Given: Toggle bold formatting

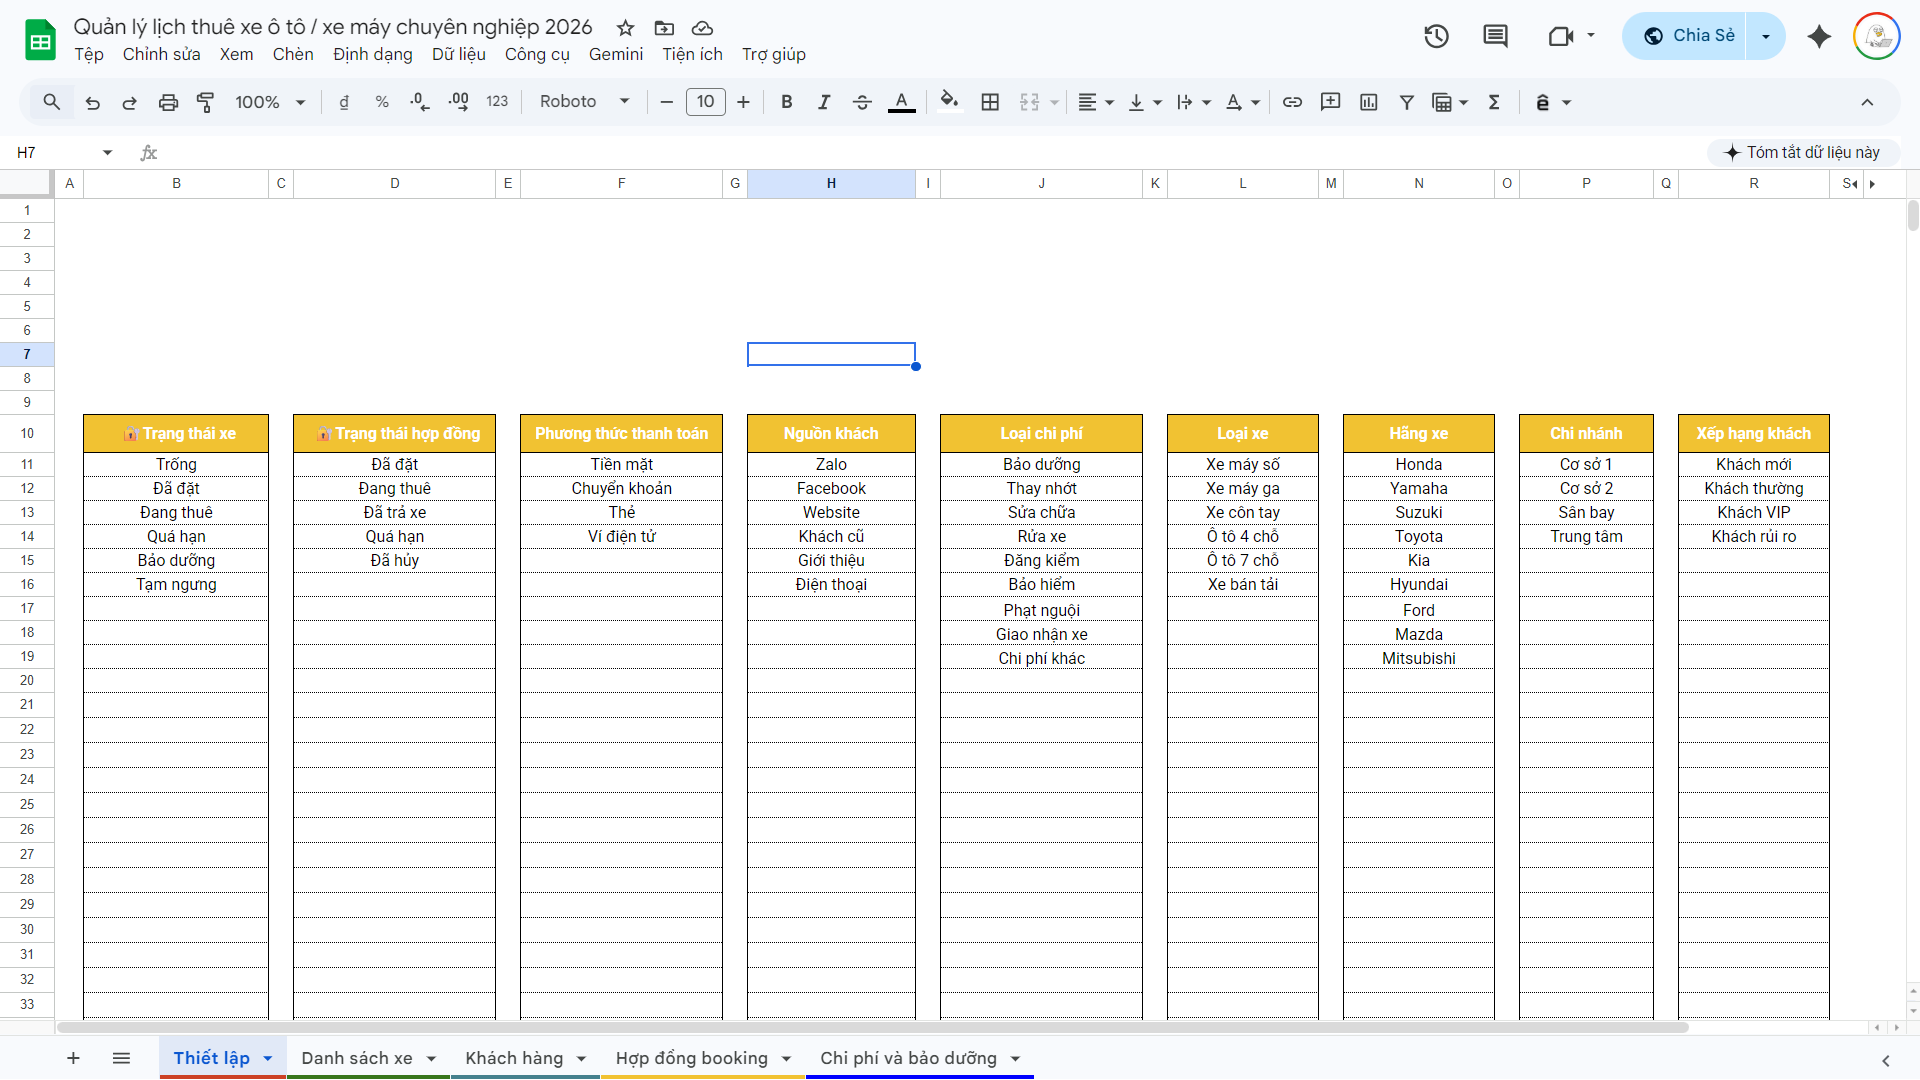Looking at the screenshot, I should [x=786, y=102].
